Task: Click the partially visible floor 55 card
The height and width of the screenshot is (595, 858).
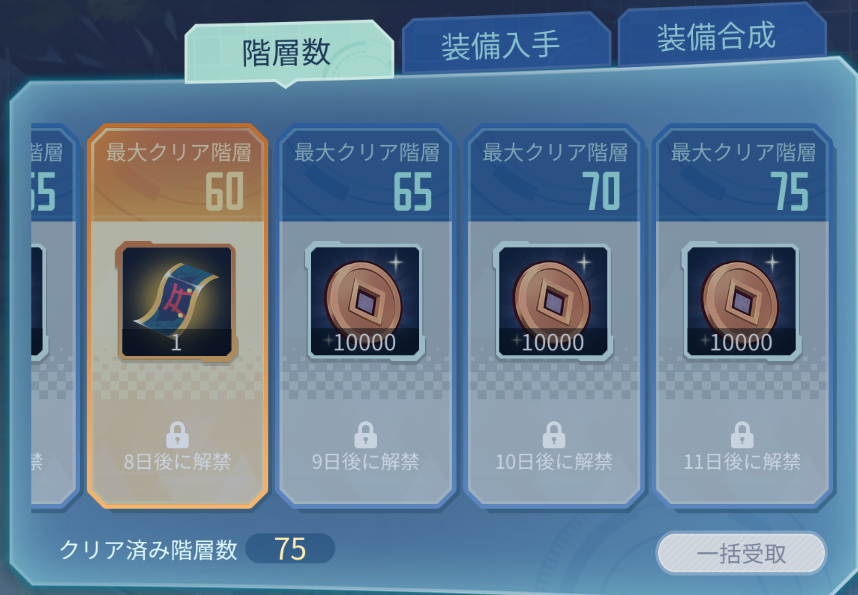Action: click(54, 316)
